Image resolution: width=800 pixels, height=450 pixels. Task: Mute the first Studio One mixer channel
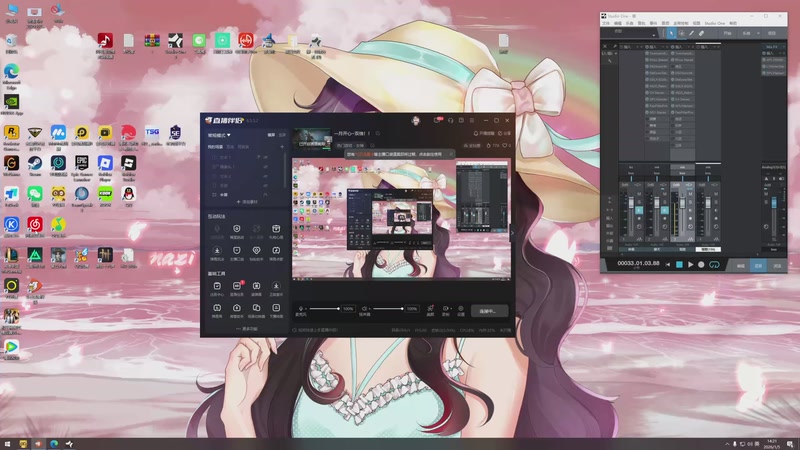[x=639, y=194]
